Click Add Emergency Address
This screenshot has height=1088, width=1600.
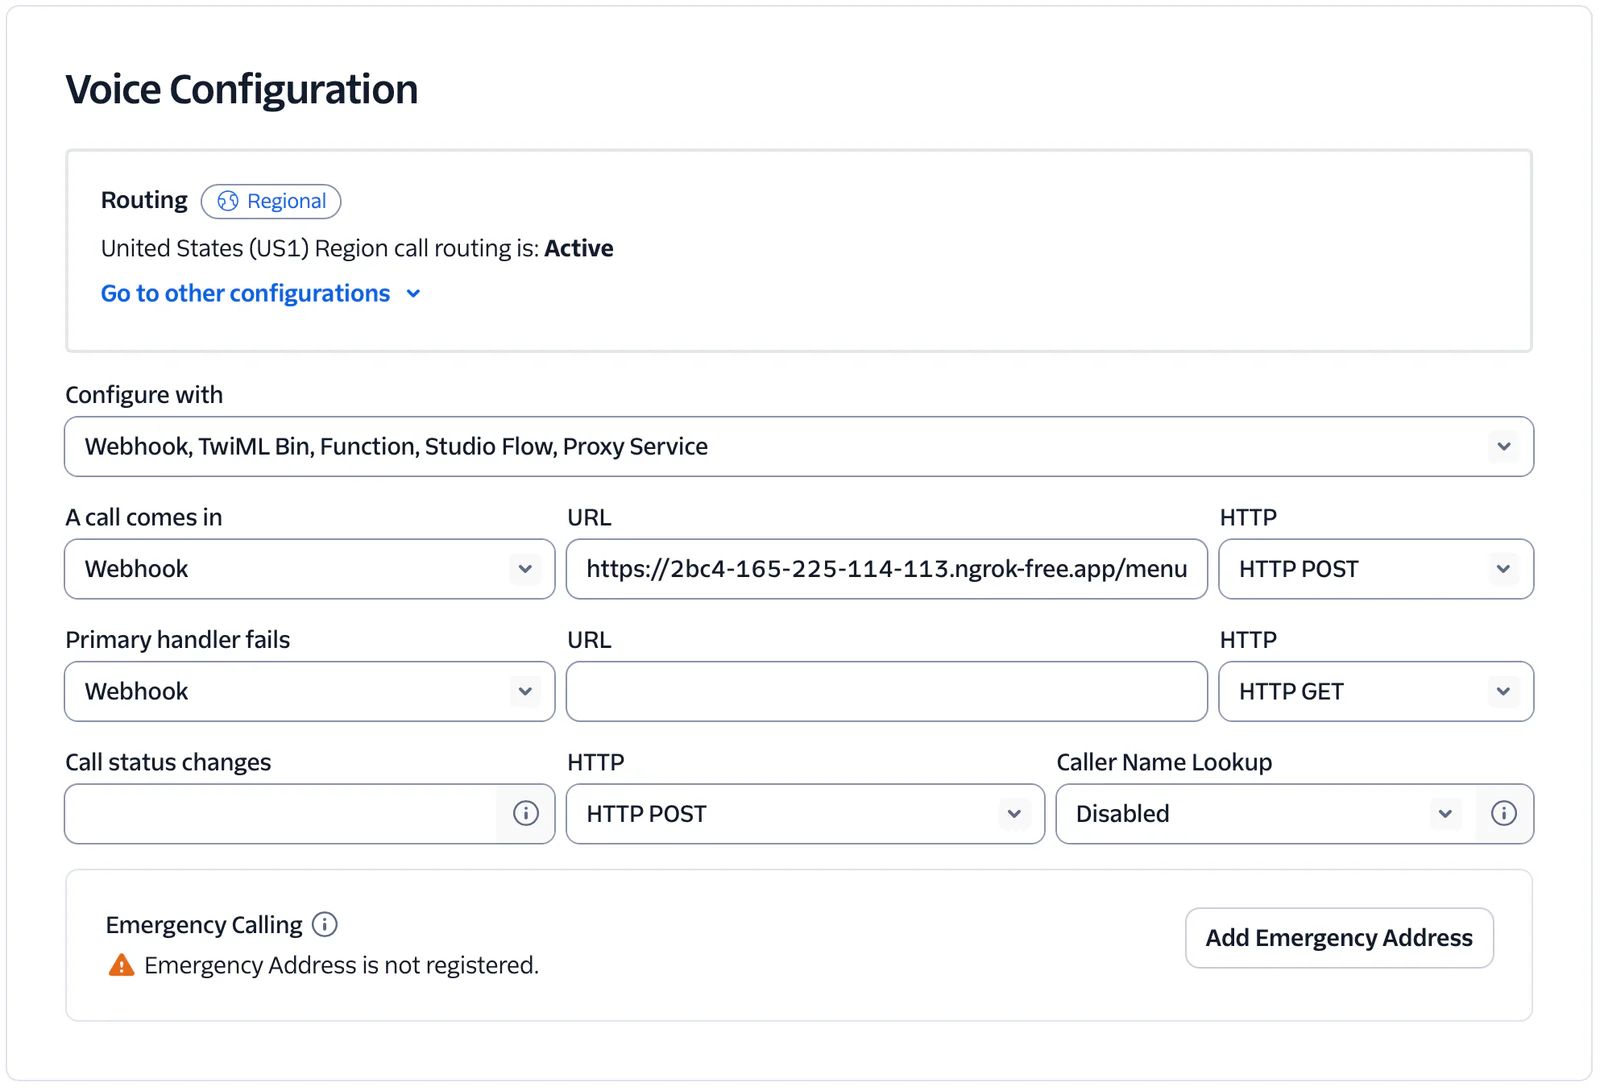coord(1339,938)
